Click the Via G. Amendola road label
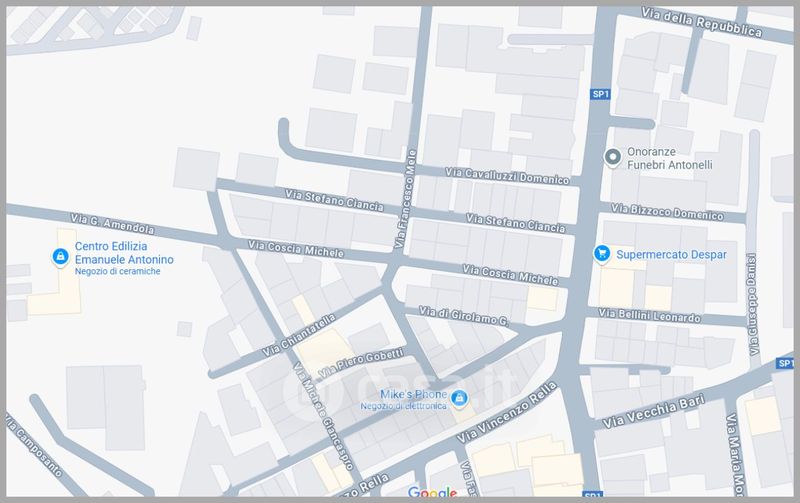The height and width of the screenshot is (503, 800). click(112, 222)
